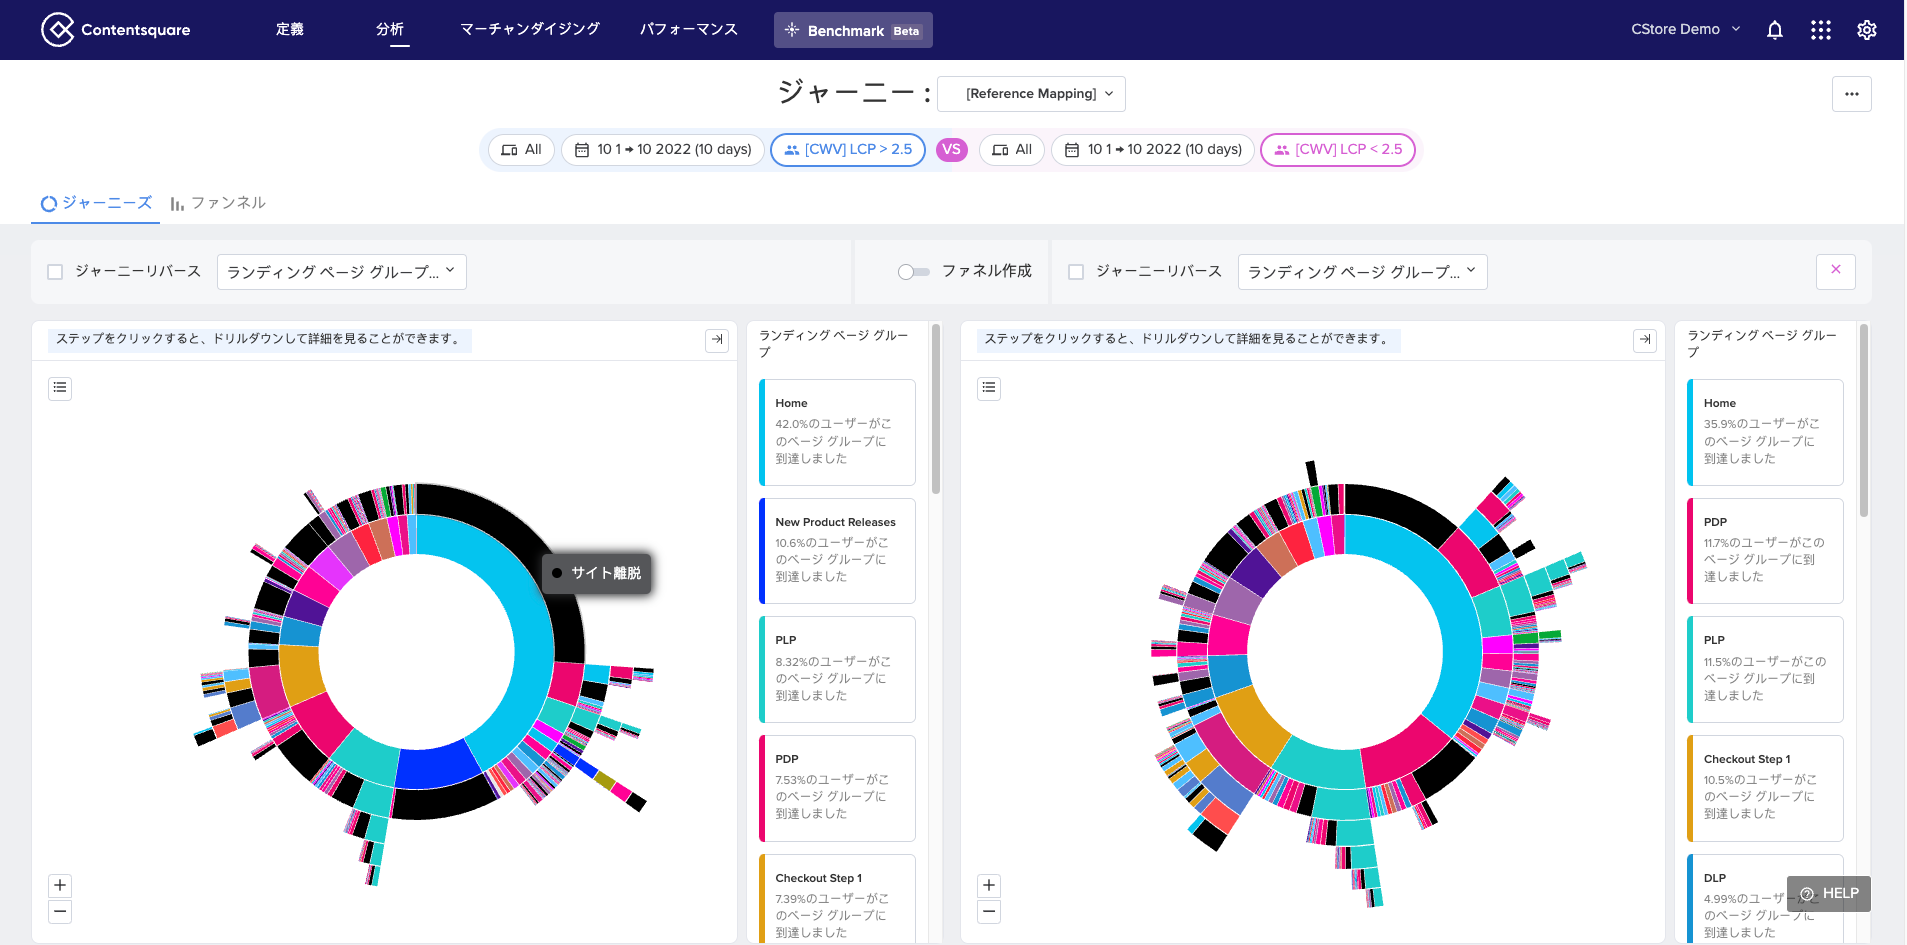Click the legend list icon on right chart

click(989, 388)
